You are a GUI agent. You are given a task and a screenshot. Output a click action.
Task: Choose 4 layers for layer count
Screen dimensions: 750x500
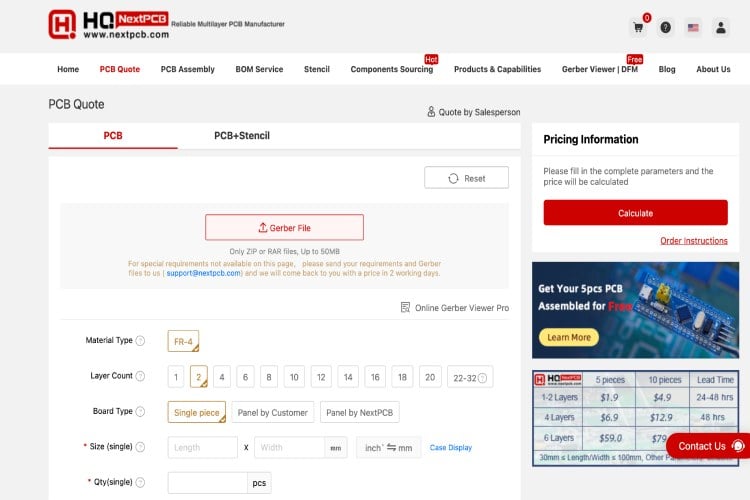pos(222,377)
